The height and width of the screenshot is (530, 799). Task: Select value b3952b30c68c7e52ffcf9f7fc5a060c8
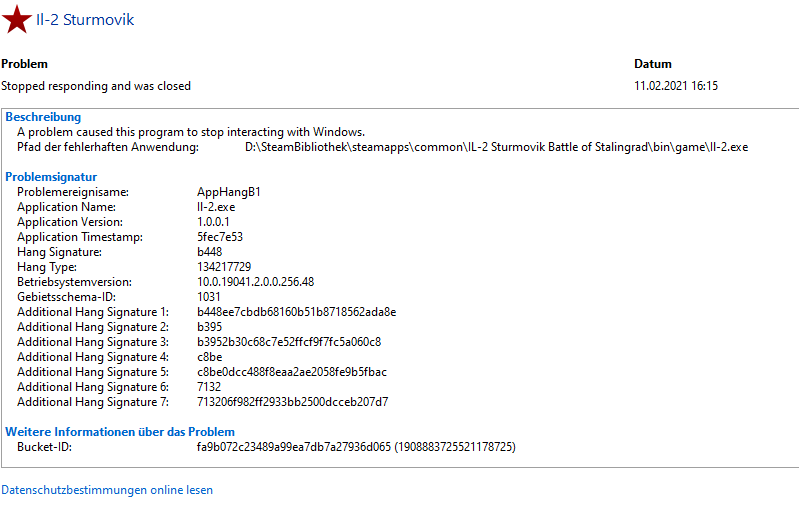[x=289, y=342]
